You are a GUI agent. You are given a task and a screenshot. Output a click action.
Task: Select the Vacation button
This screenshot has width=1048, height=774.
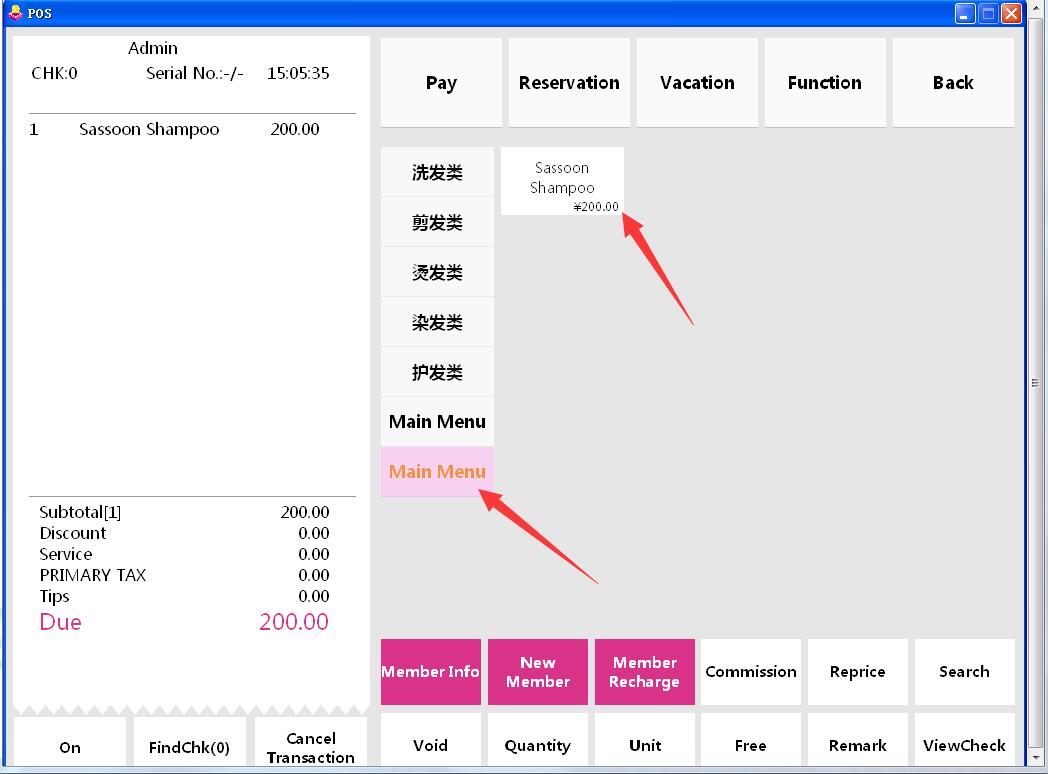click(x=697, y=82)
